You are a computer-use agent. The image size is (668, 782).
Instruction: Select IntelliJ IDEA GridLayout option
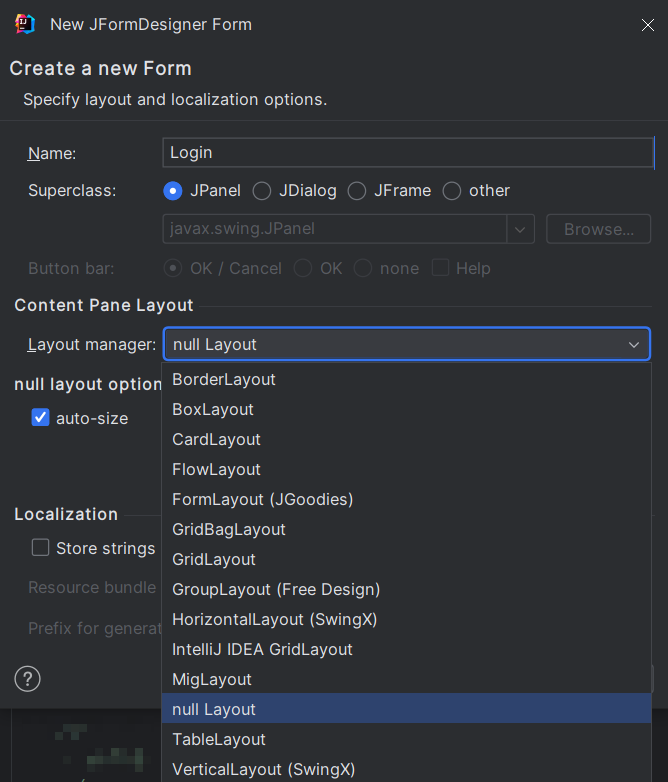tap(262, 649)
